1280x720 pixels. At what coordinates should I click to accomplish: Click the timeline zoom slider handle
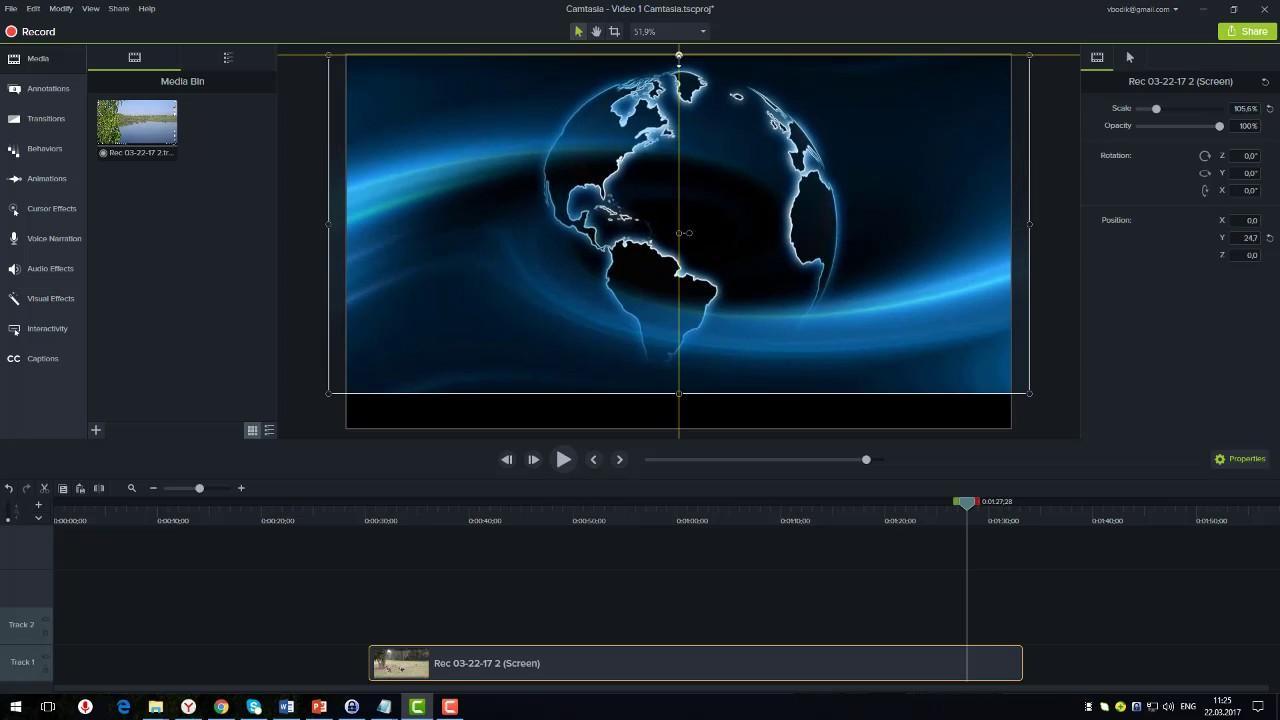(199, 488)
